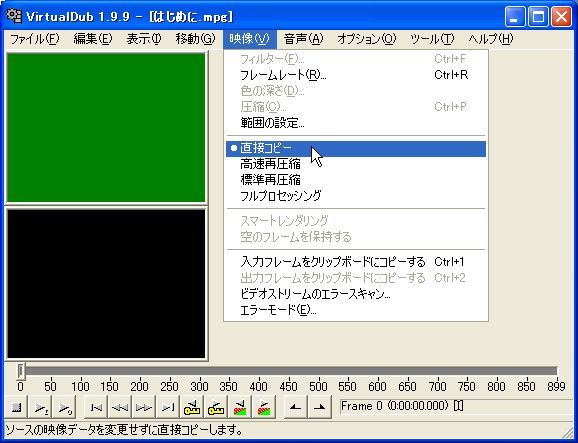The image size is (578, 443).
Task: Open the ファイル(F) menu
Action: [34, 39]
